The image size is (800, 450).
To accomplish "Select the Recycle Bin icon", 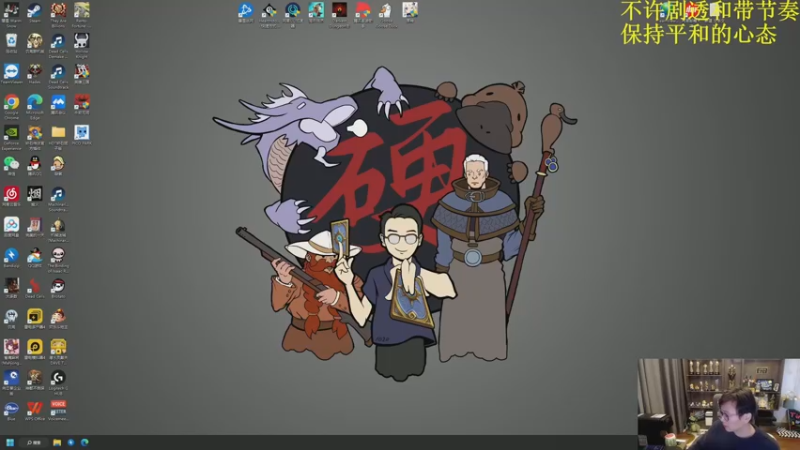I will [x=11, y=41].
